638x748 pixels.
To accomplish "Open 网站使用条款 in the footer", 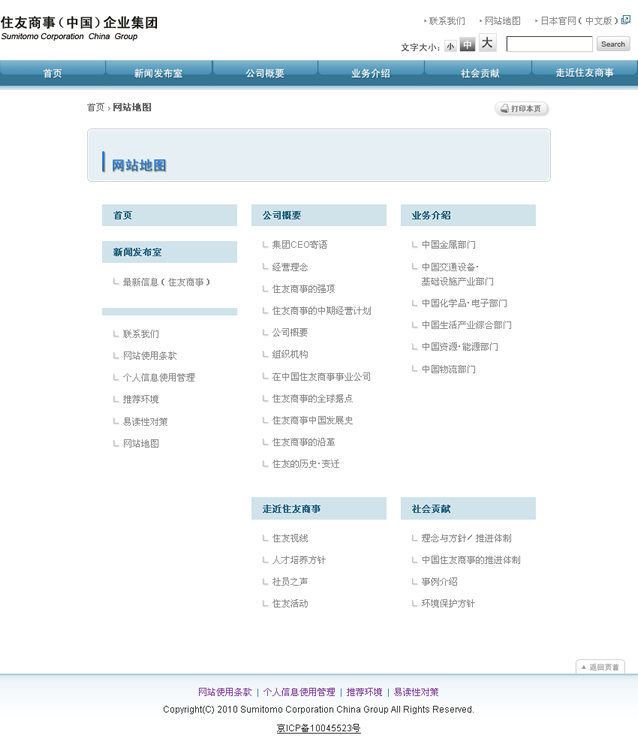I will click(225, 692).
